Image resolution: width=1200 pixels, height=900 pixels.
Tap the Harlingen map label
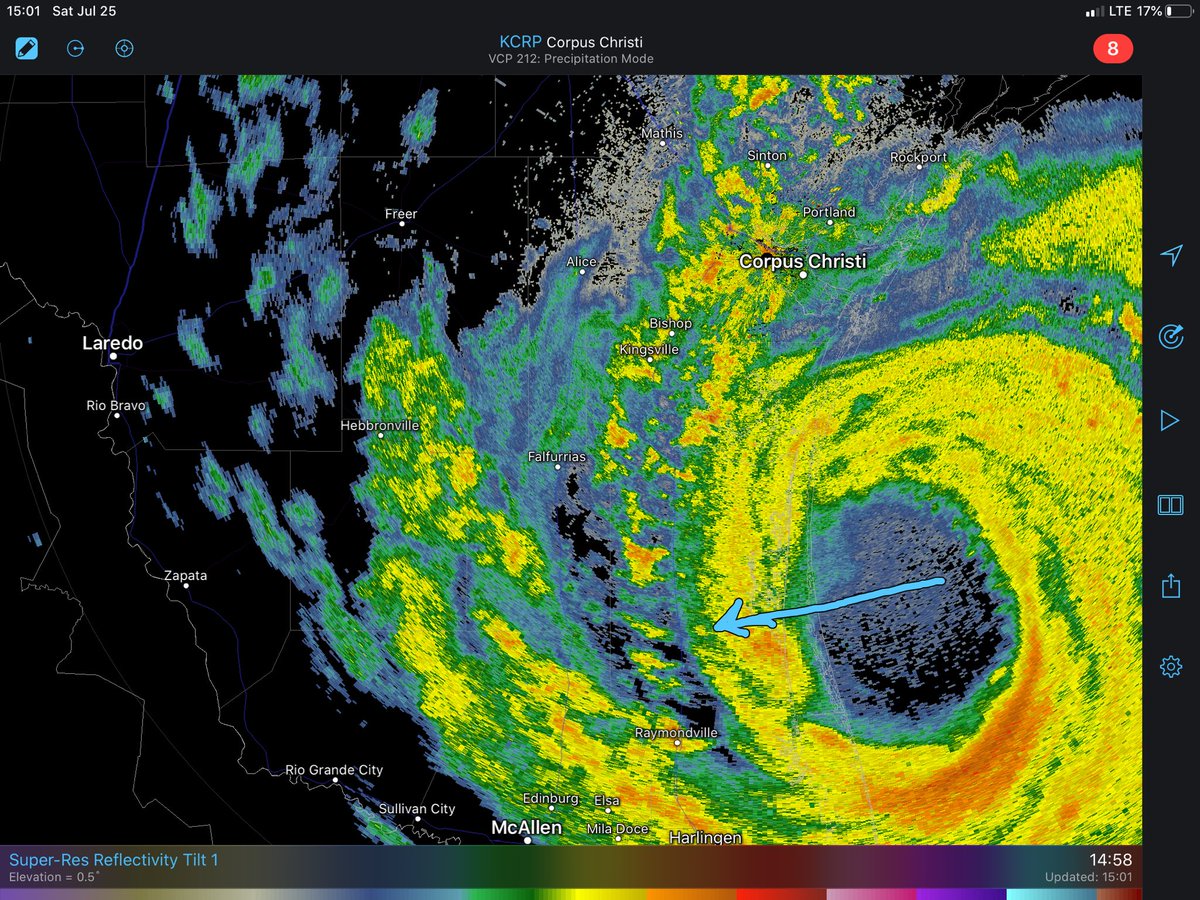pos(705,837)
